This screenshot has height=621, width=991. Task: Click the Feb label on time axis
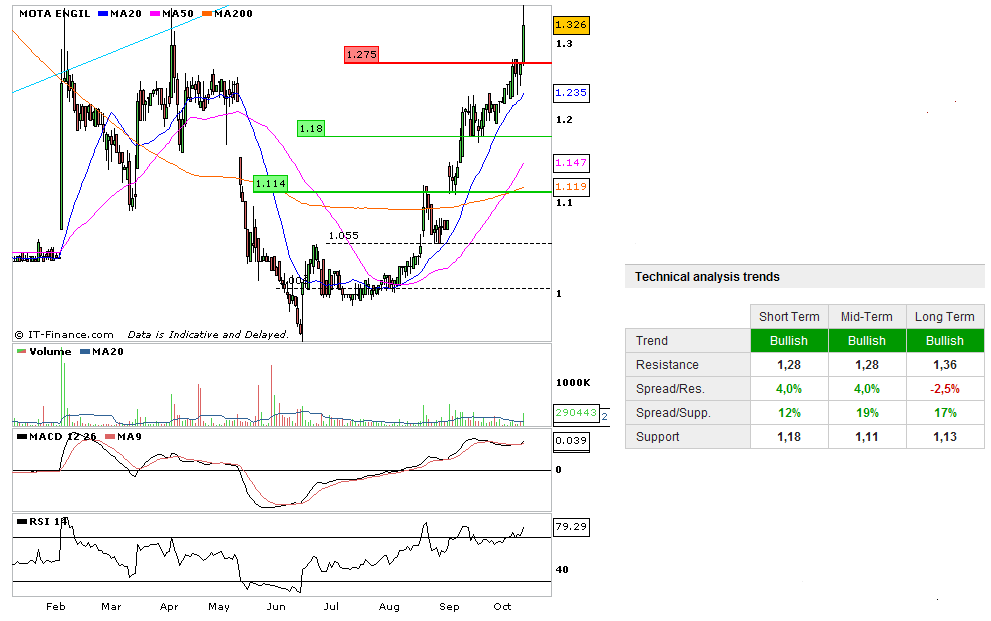click(x=56, y=606)
